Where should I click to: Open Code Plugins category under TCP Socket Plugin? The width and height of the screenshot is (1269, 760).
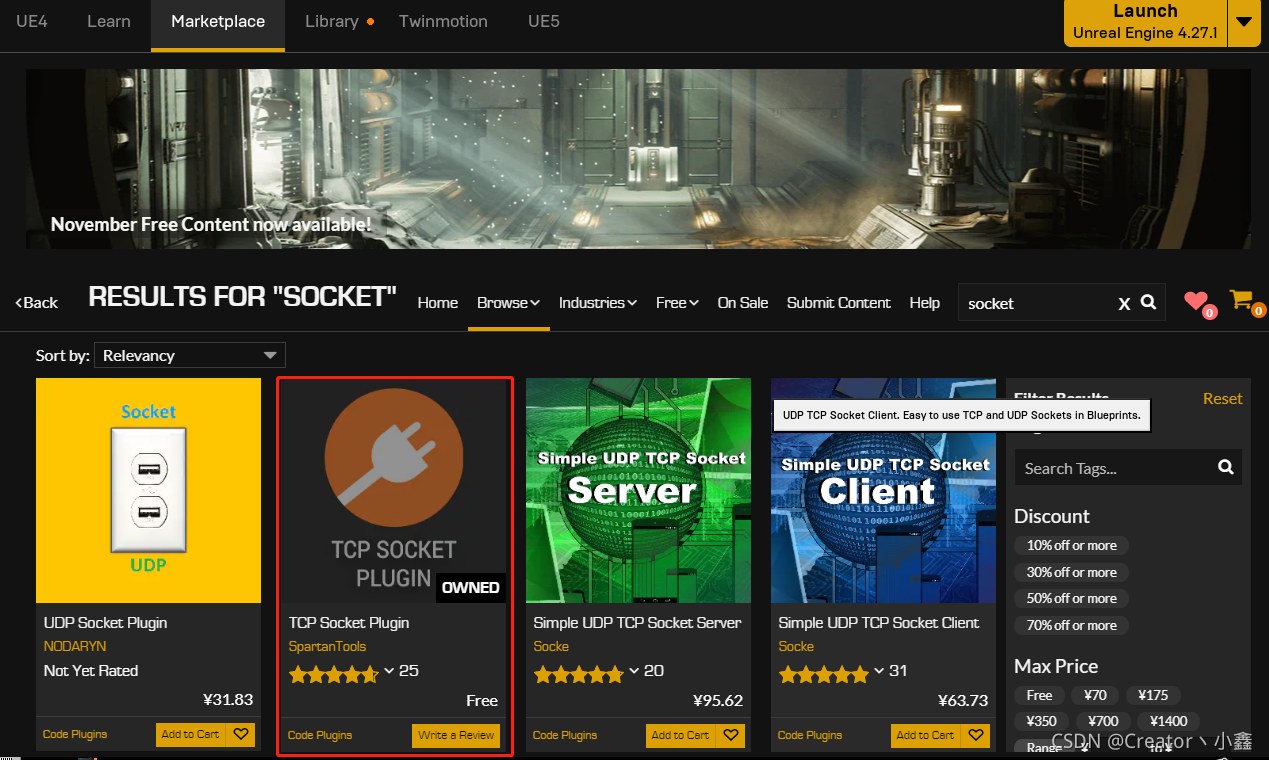[x=320, y=735]
